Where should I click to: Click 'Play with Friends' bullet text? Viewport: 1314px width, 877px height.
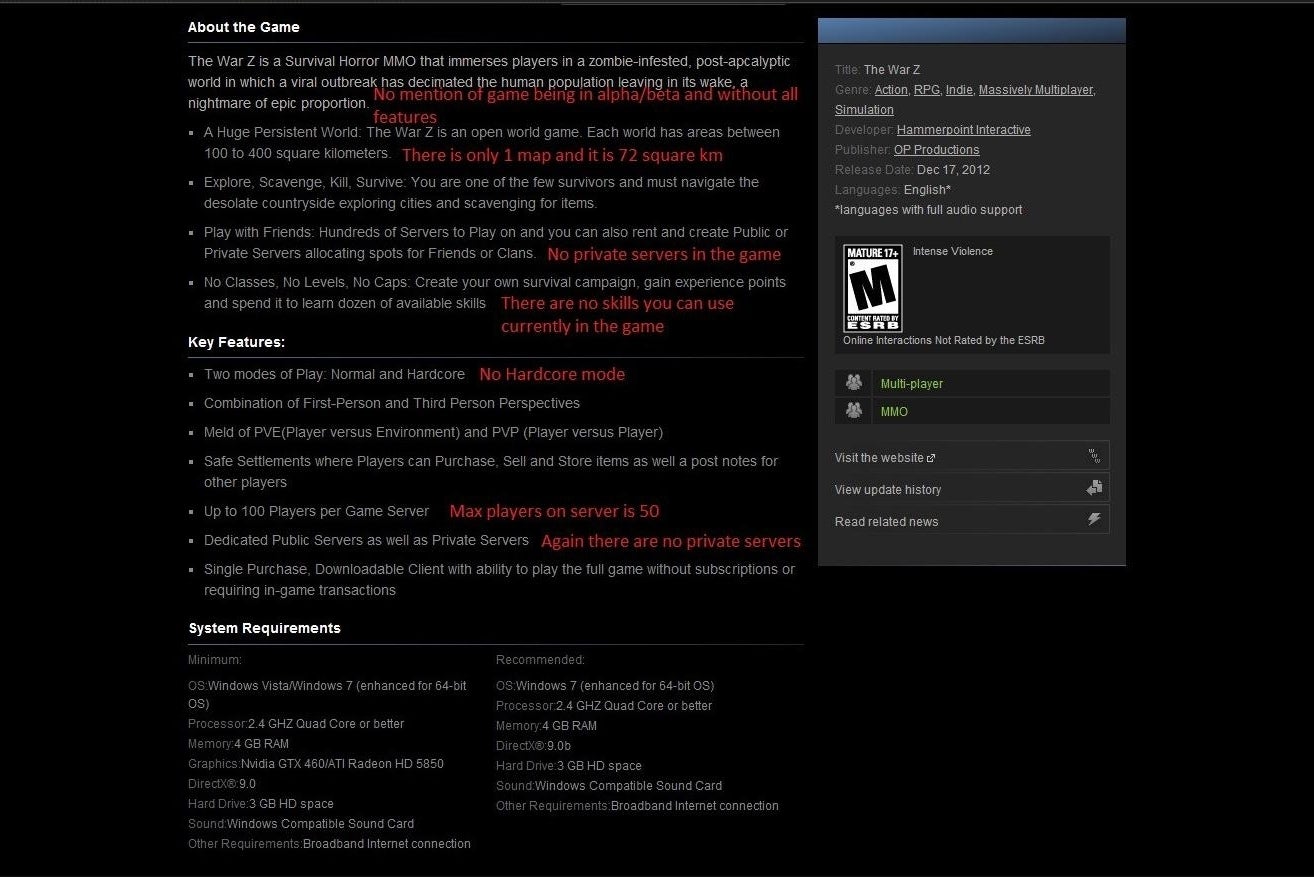(496, 243)
